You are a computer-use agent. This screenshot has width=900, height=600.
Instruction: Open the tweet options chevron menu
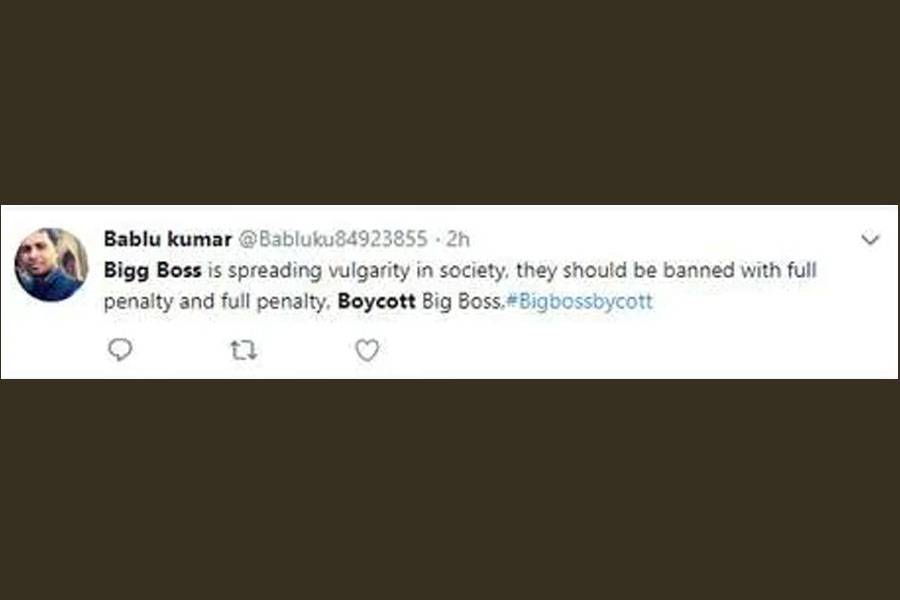click(870, 240)
